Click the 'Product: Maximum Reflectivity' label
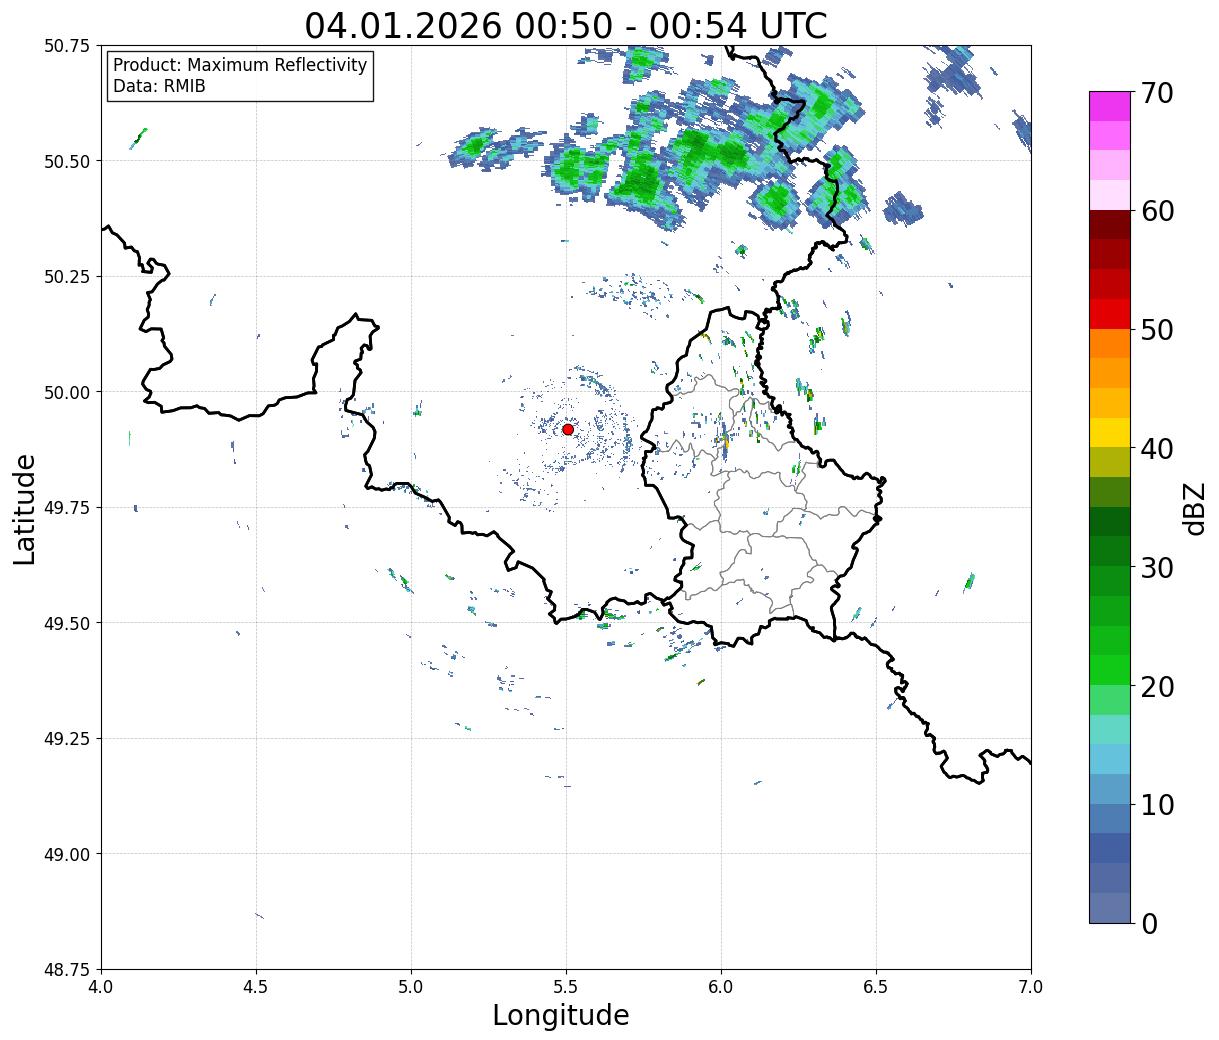Image resolution: width=1219 pixels, height=1040 pixels. point(240,65)
